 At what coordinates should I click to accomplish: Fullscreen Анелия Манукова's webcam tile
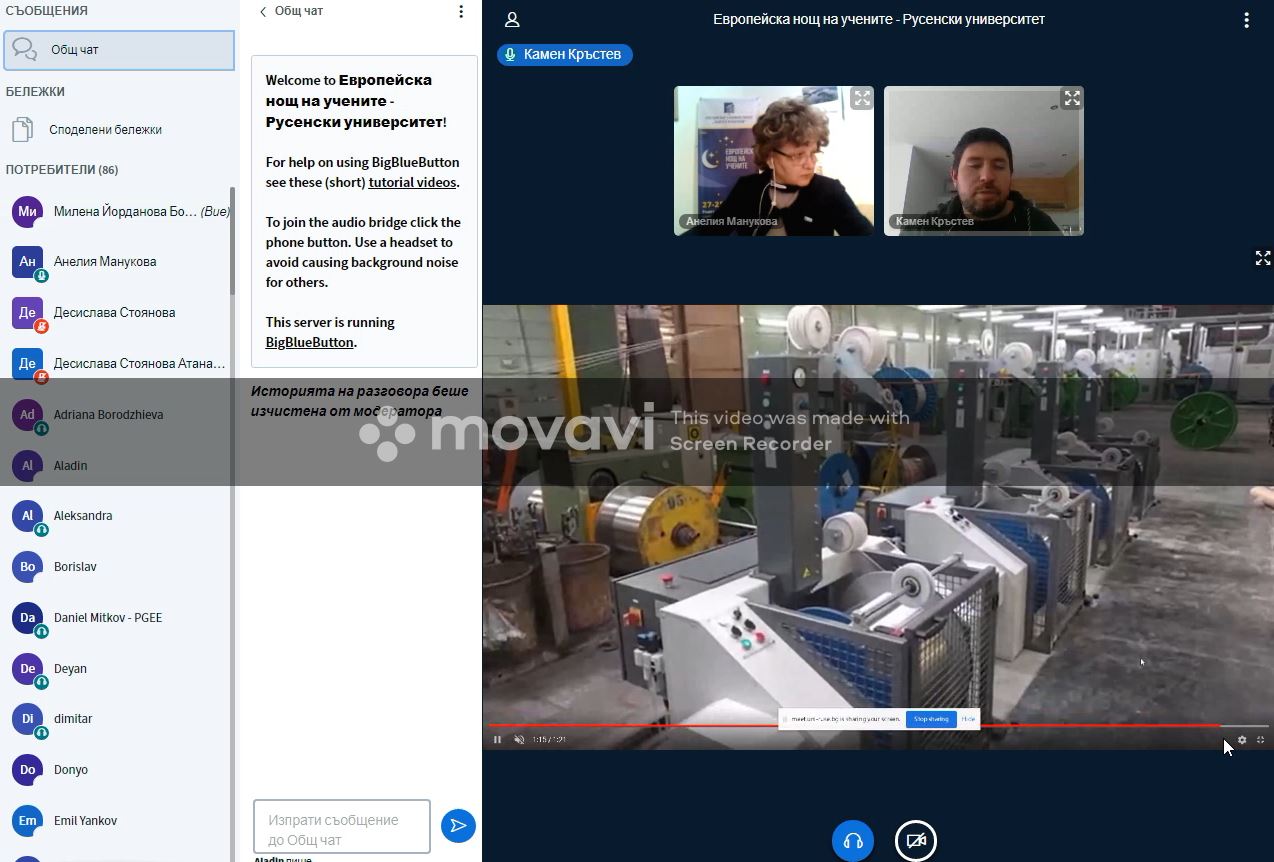(x=861, y=98)
